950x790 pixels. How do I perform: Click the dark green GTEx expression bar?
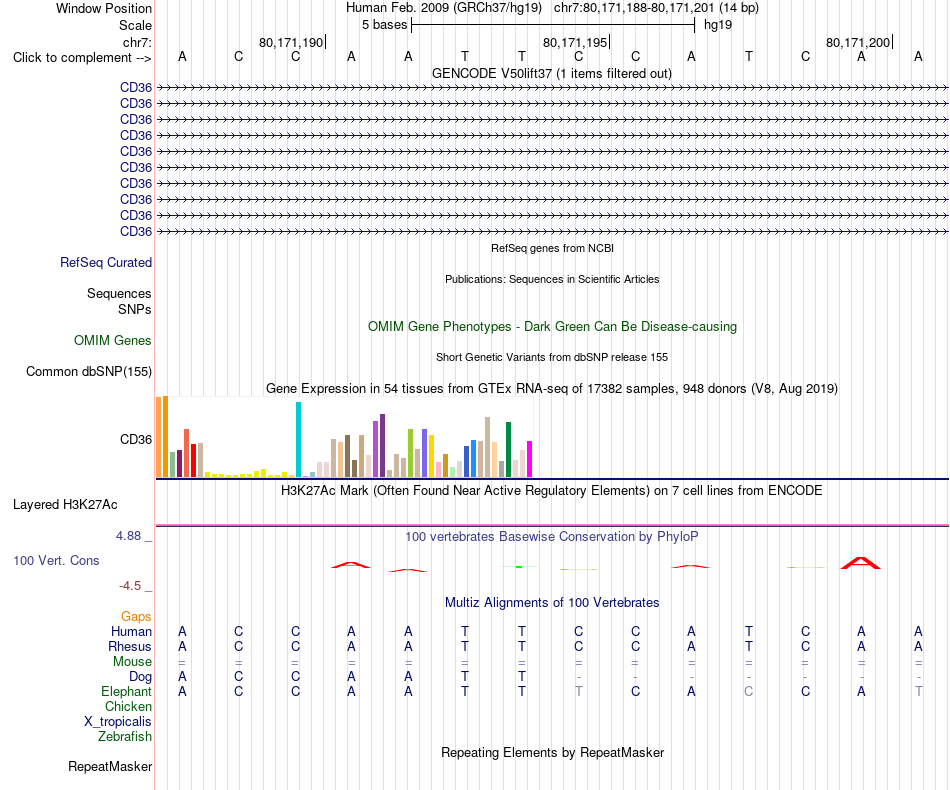509,450
